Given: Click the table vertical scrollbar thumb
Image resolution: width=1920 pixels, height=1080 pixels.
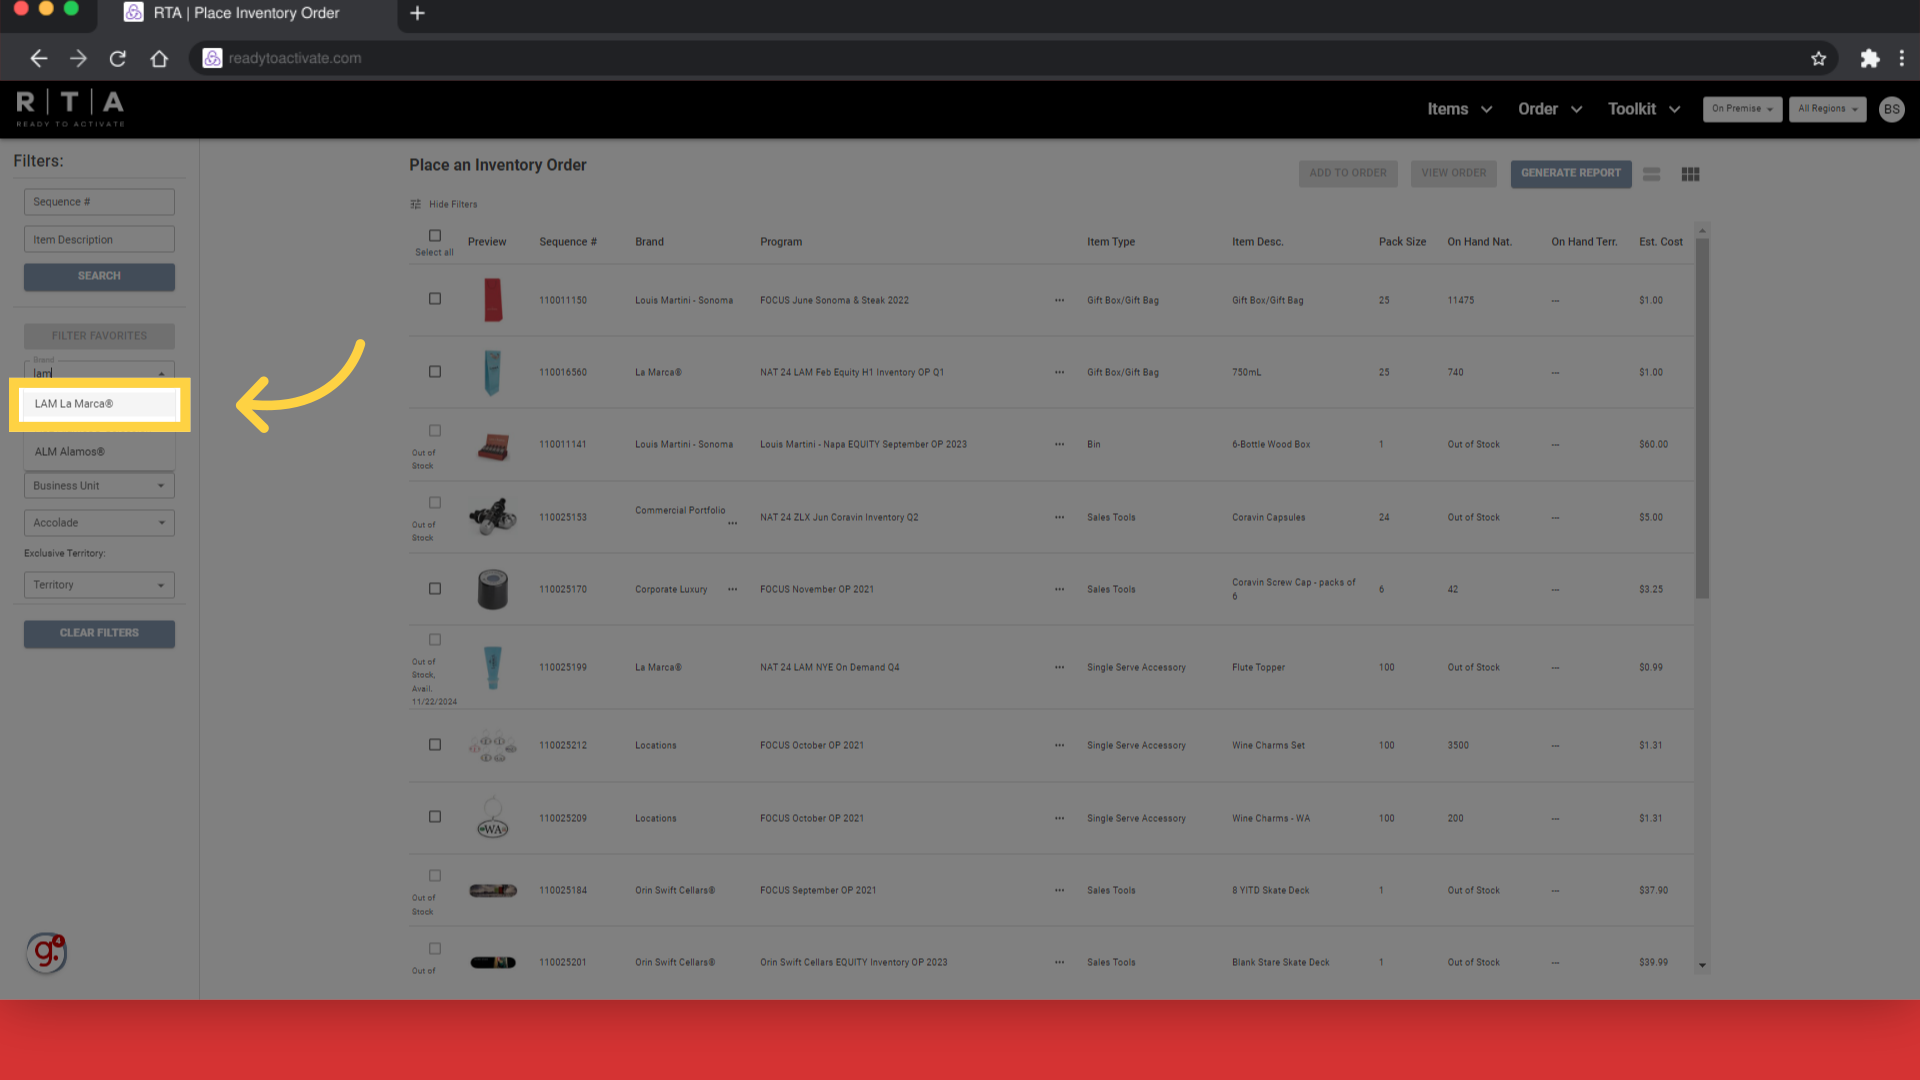Looking at the screenshot, I should (1702, 418).
